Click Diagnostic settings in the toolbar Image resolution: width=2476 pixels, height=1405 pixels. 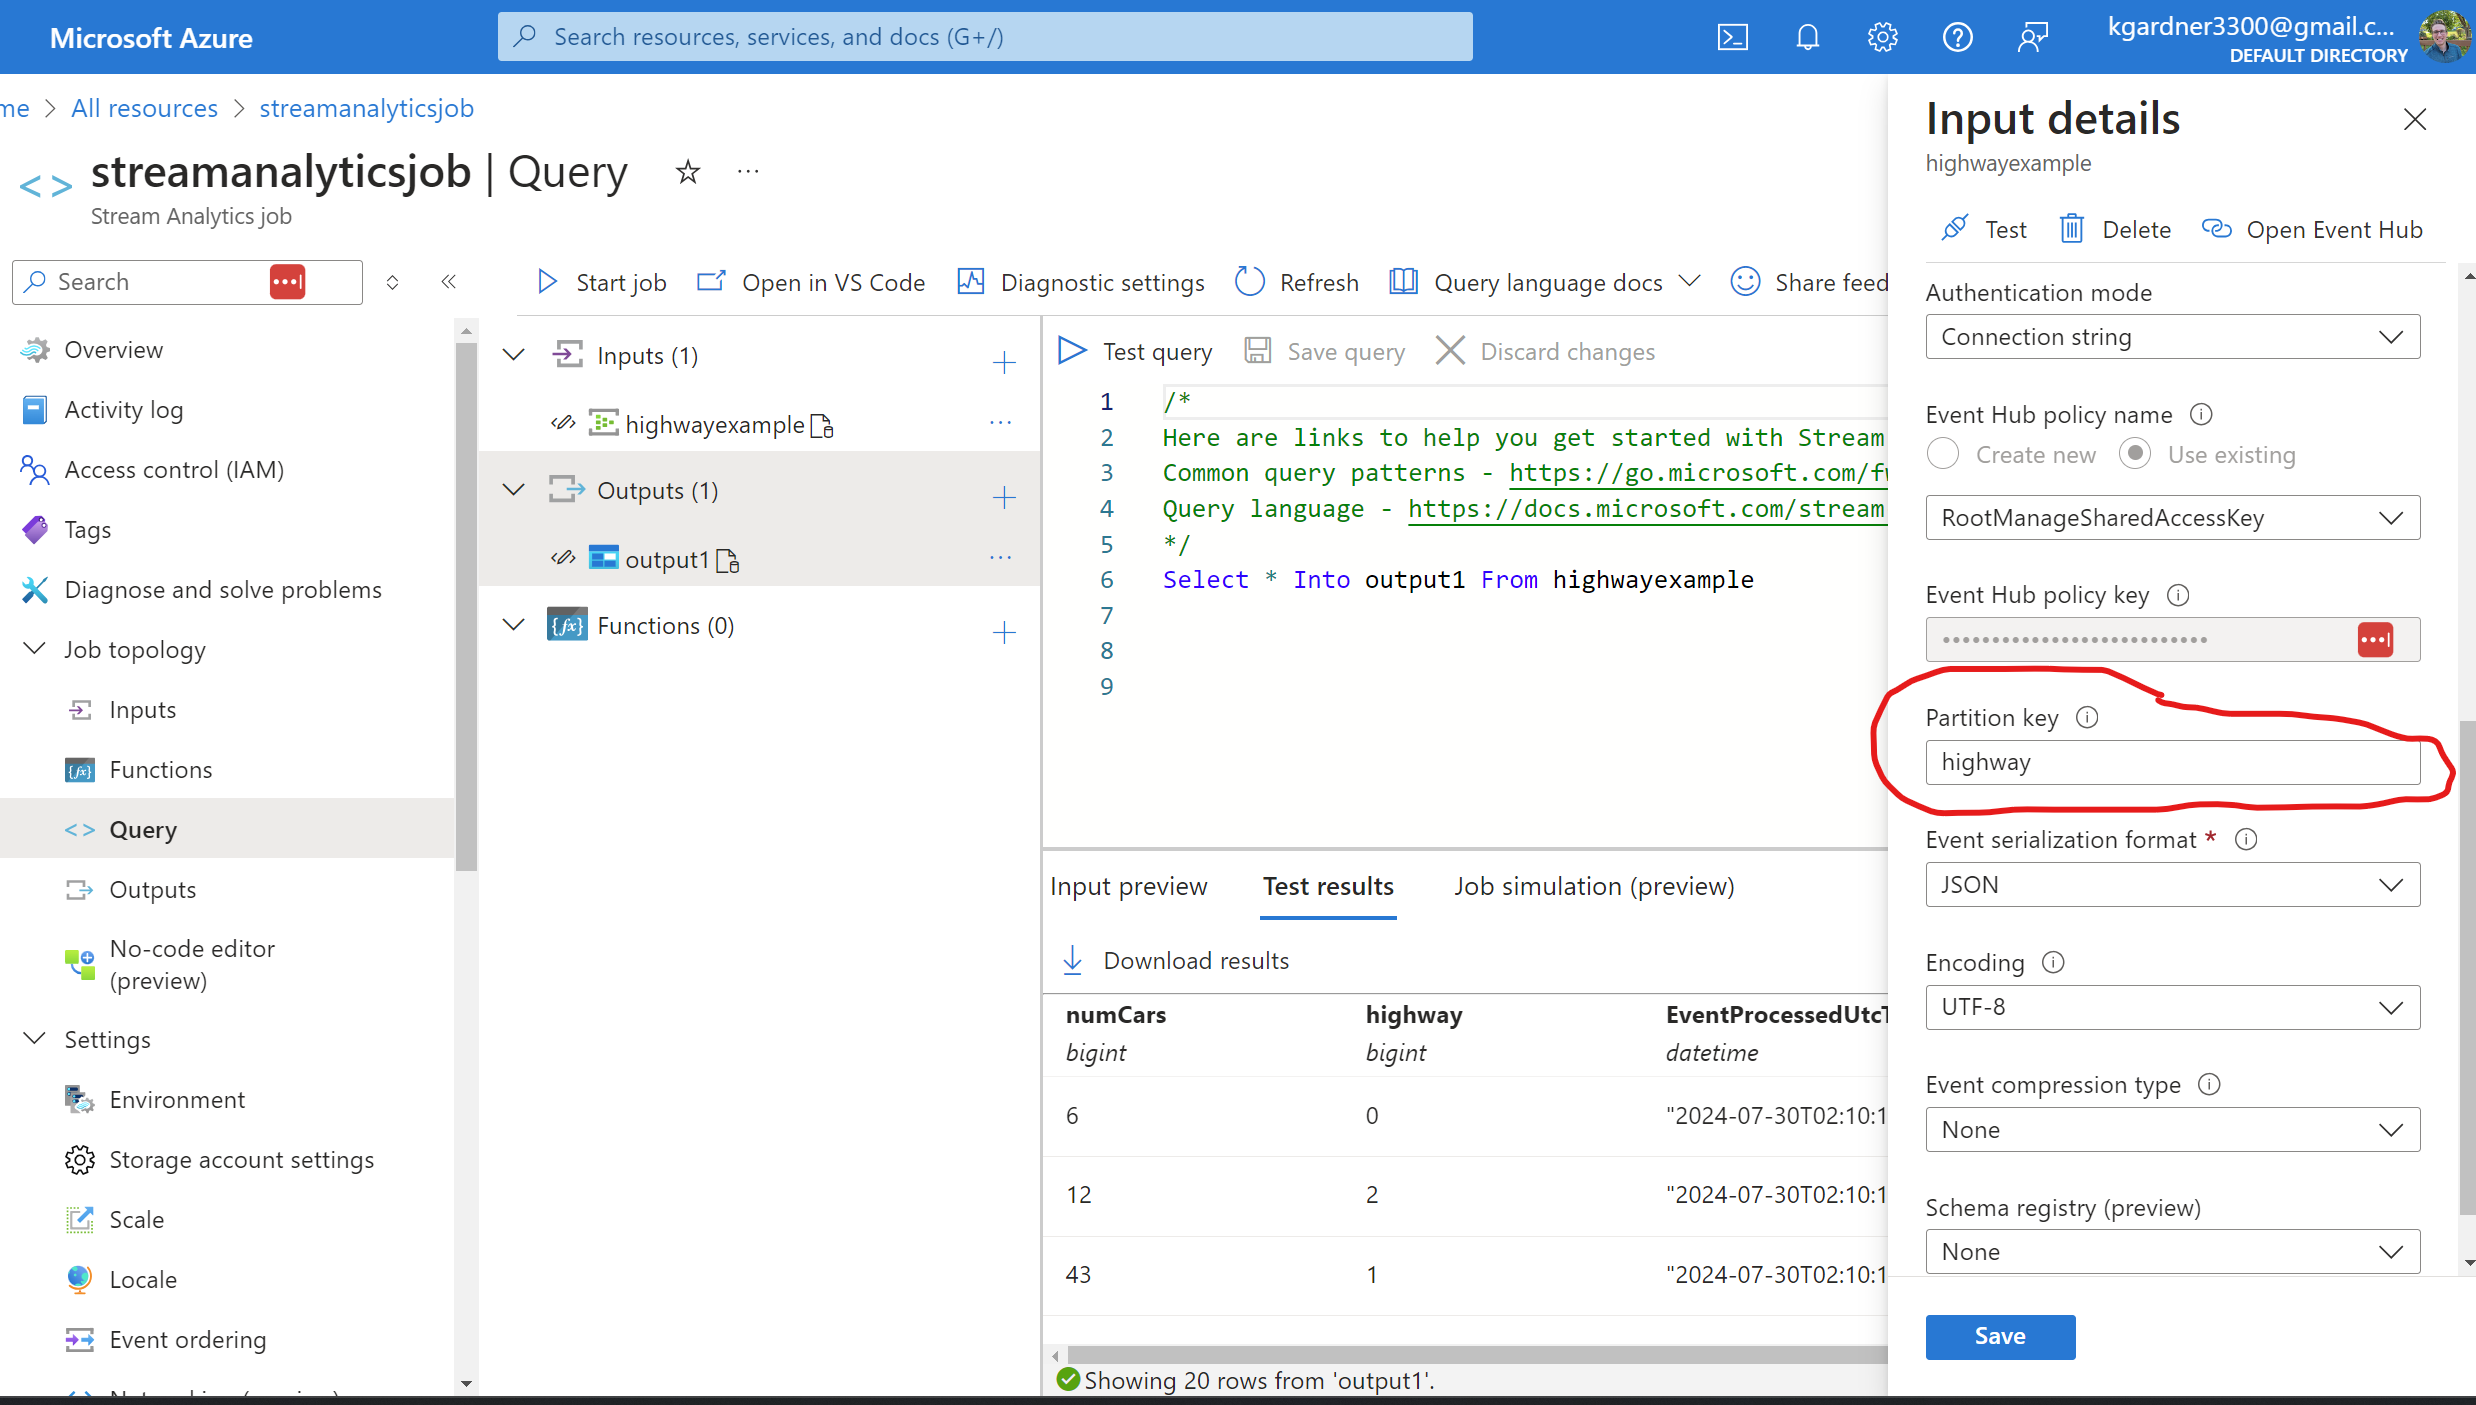pyautogui.click(x=1081, y=282)
